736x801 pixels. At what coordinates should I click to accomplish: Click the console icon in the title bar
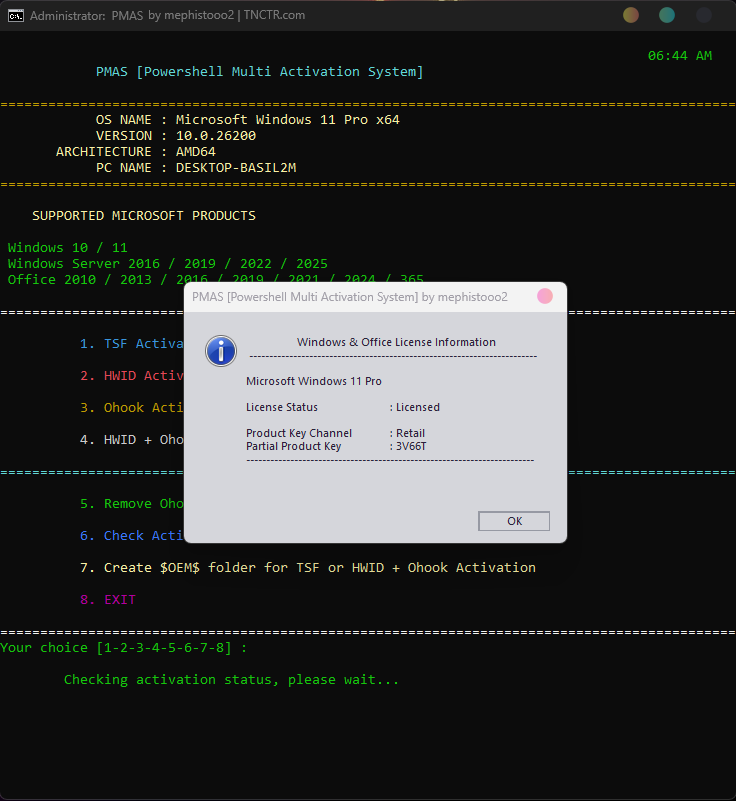point(16,16)
